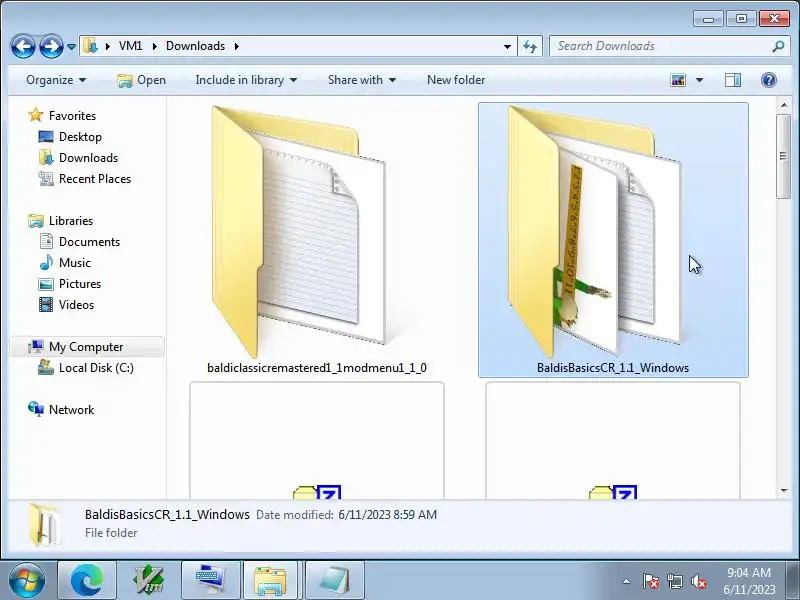Open the Vim app from the taskbar

coord(148,581)
